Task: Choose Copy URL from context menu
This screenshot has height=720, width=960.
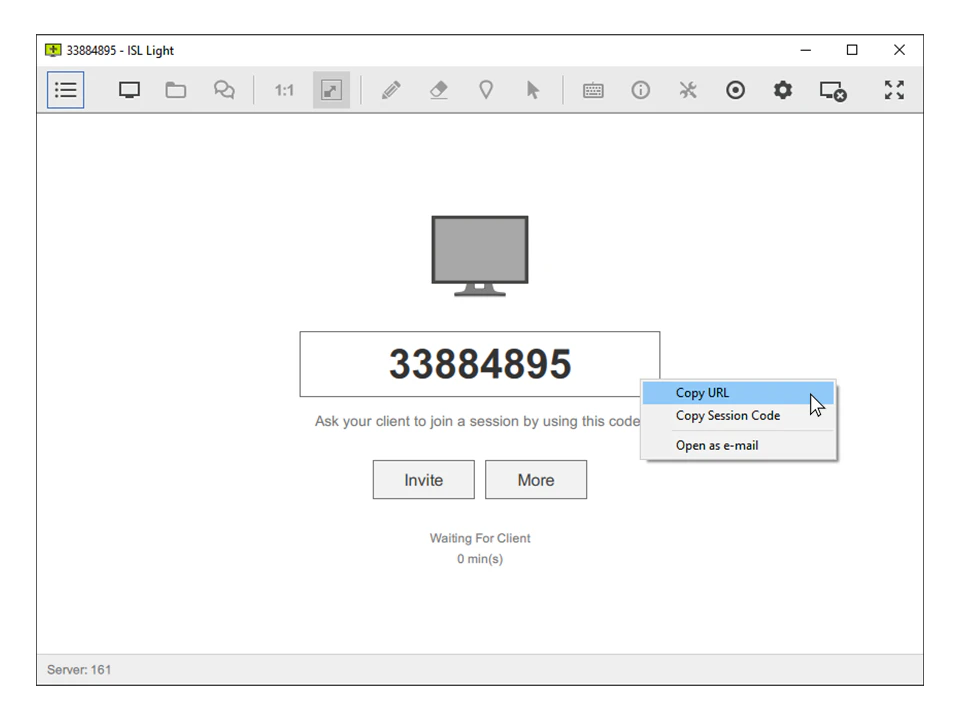Action: (703, 393)
